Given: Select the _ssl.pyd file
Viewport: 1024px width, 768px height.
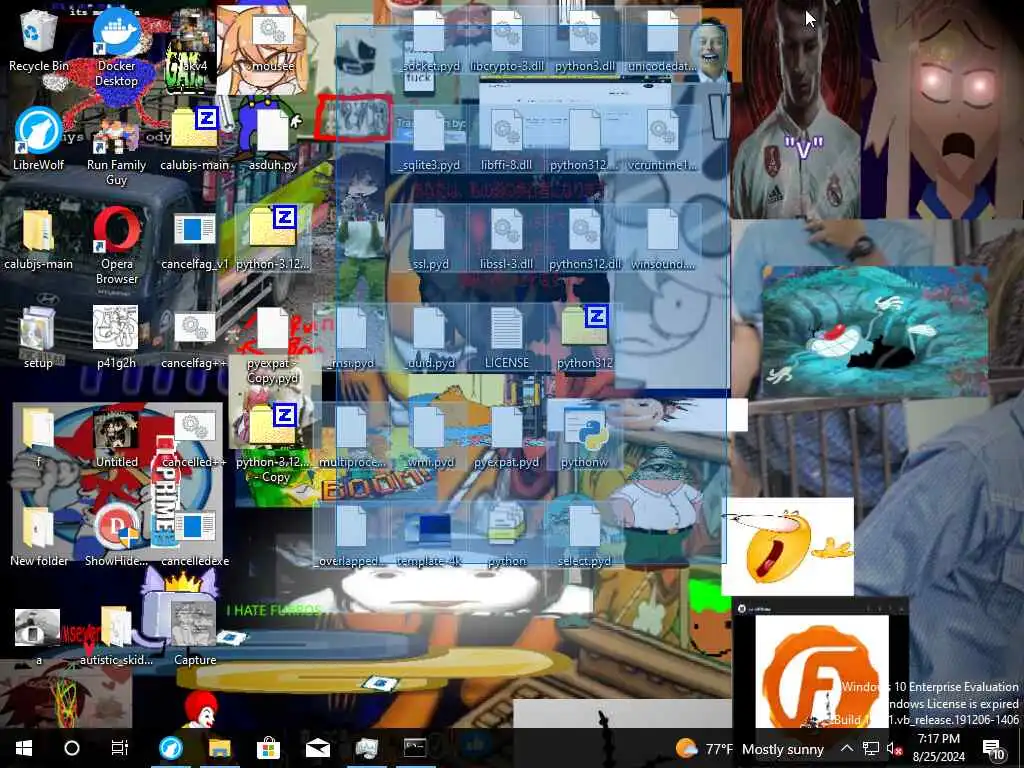Looking at the screenshot, I should (x=429, y=239).
